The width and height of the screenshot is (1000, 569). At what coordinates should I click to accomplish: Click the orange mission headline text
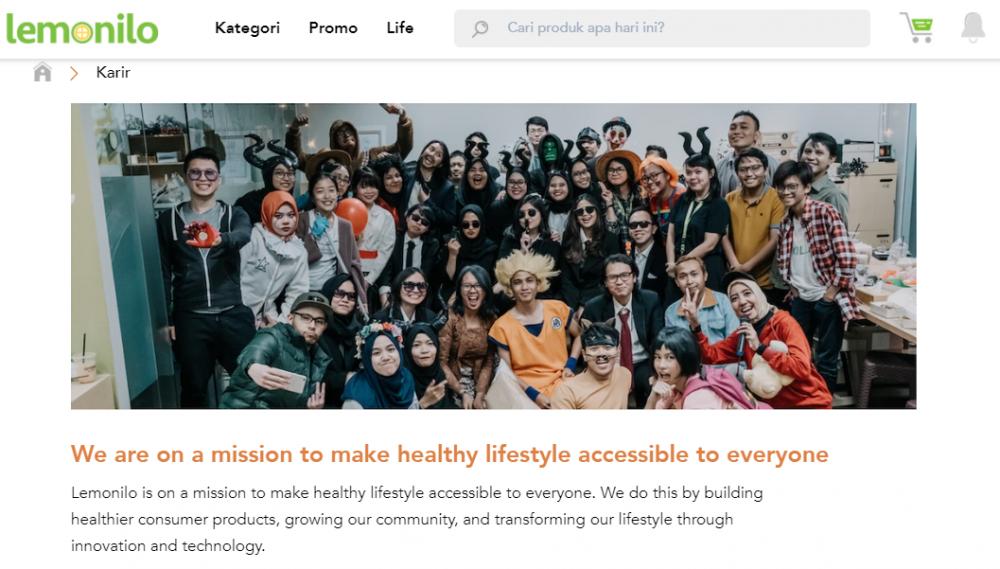point(450,454)
